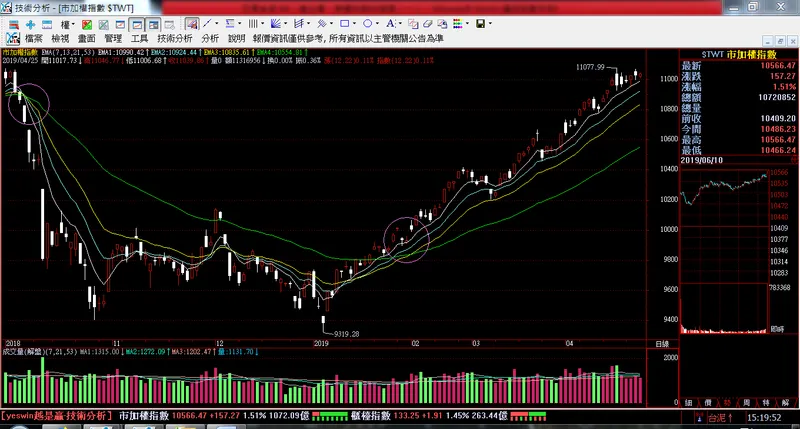Restore the inner chart window
800x429 pixels.
pyautogui.click(x=780, y=40)
